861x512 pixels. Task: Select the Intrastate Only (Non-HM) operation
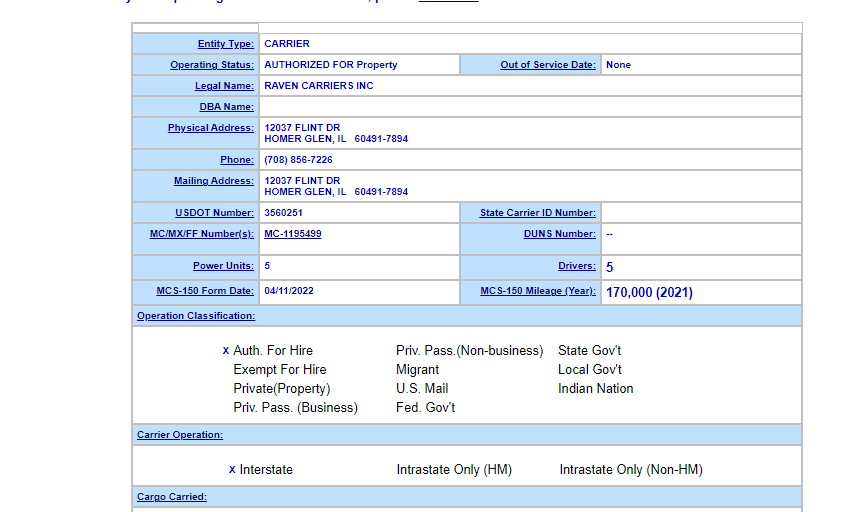631,470
